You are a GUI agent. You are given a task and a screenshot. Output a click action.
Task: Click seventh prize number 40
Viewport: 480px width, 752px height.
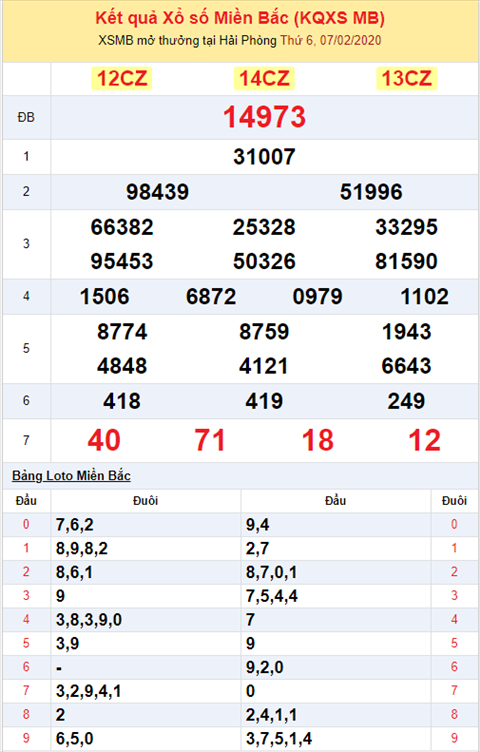[x=104, y=440]
